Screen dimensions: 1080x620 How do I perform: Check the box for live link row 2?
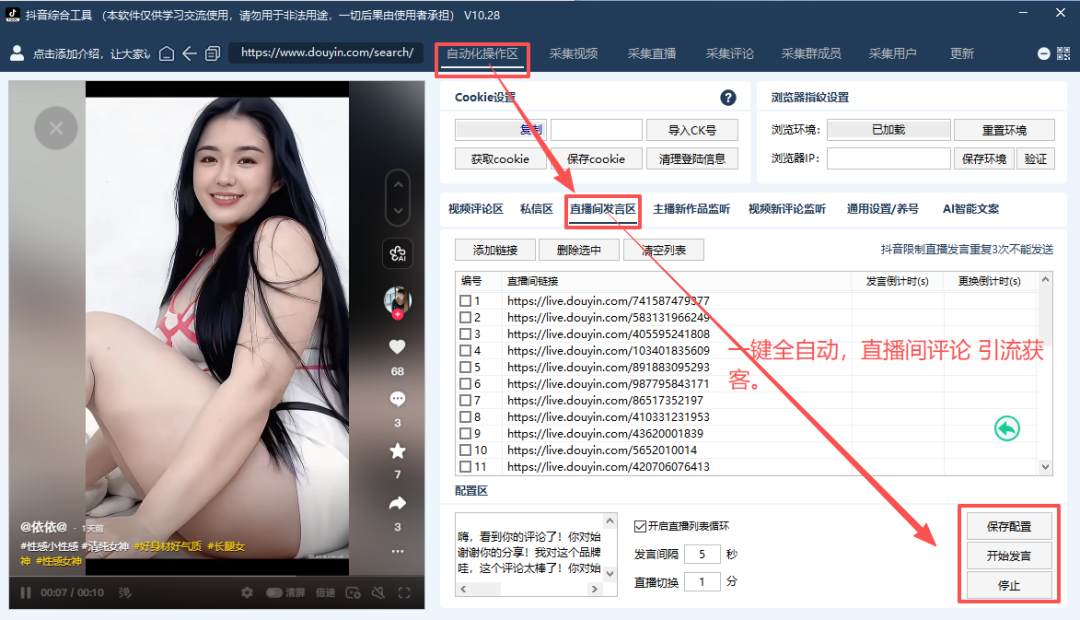coord(466,318)
